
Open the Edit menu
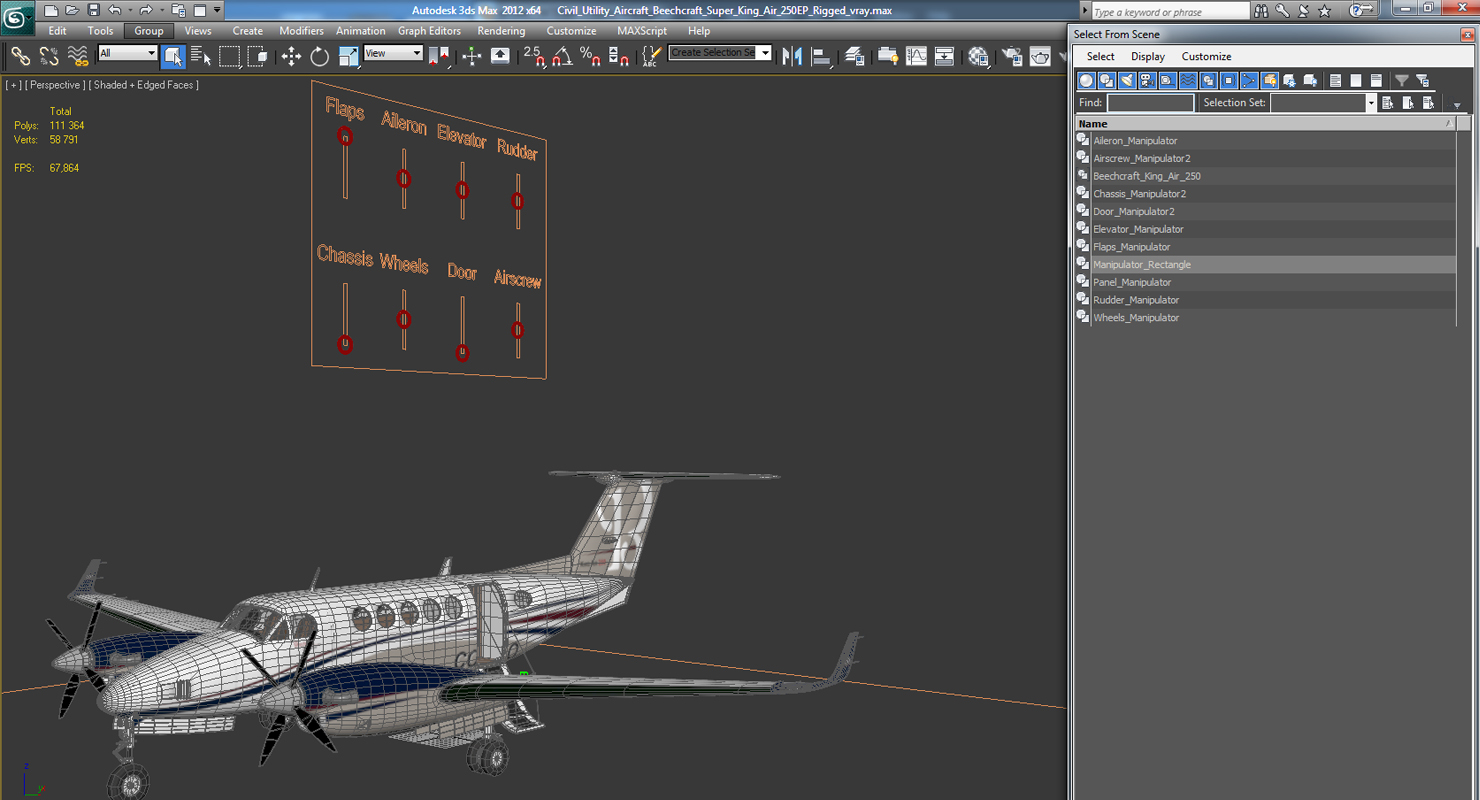(x=58, y=31)
